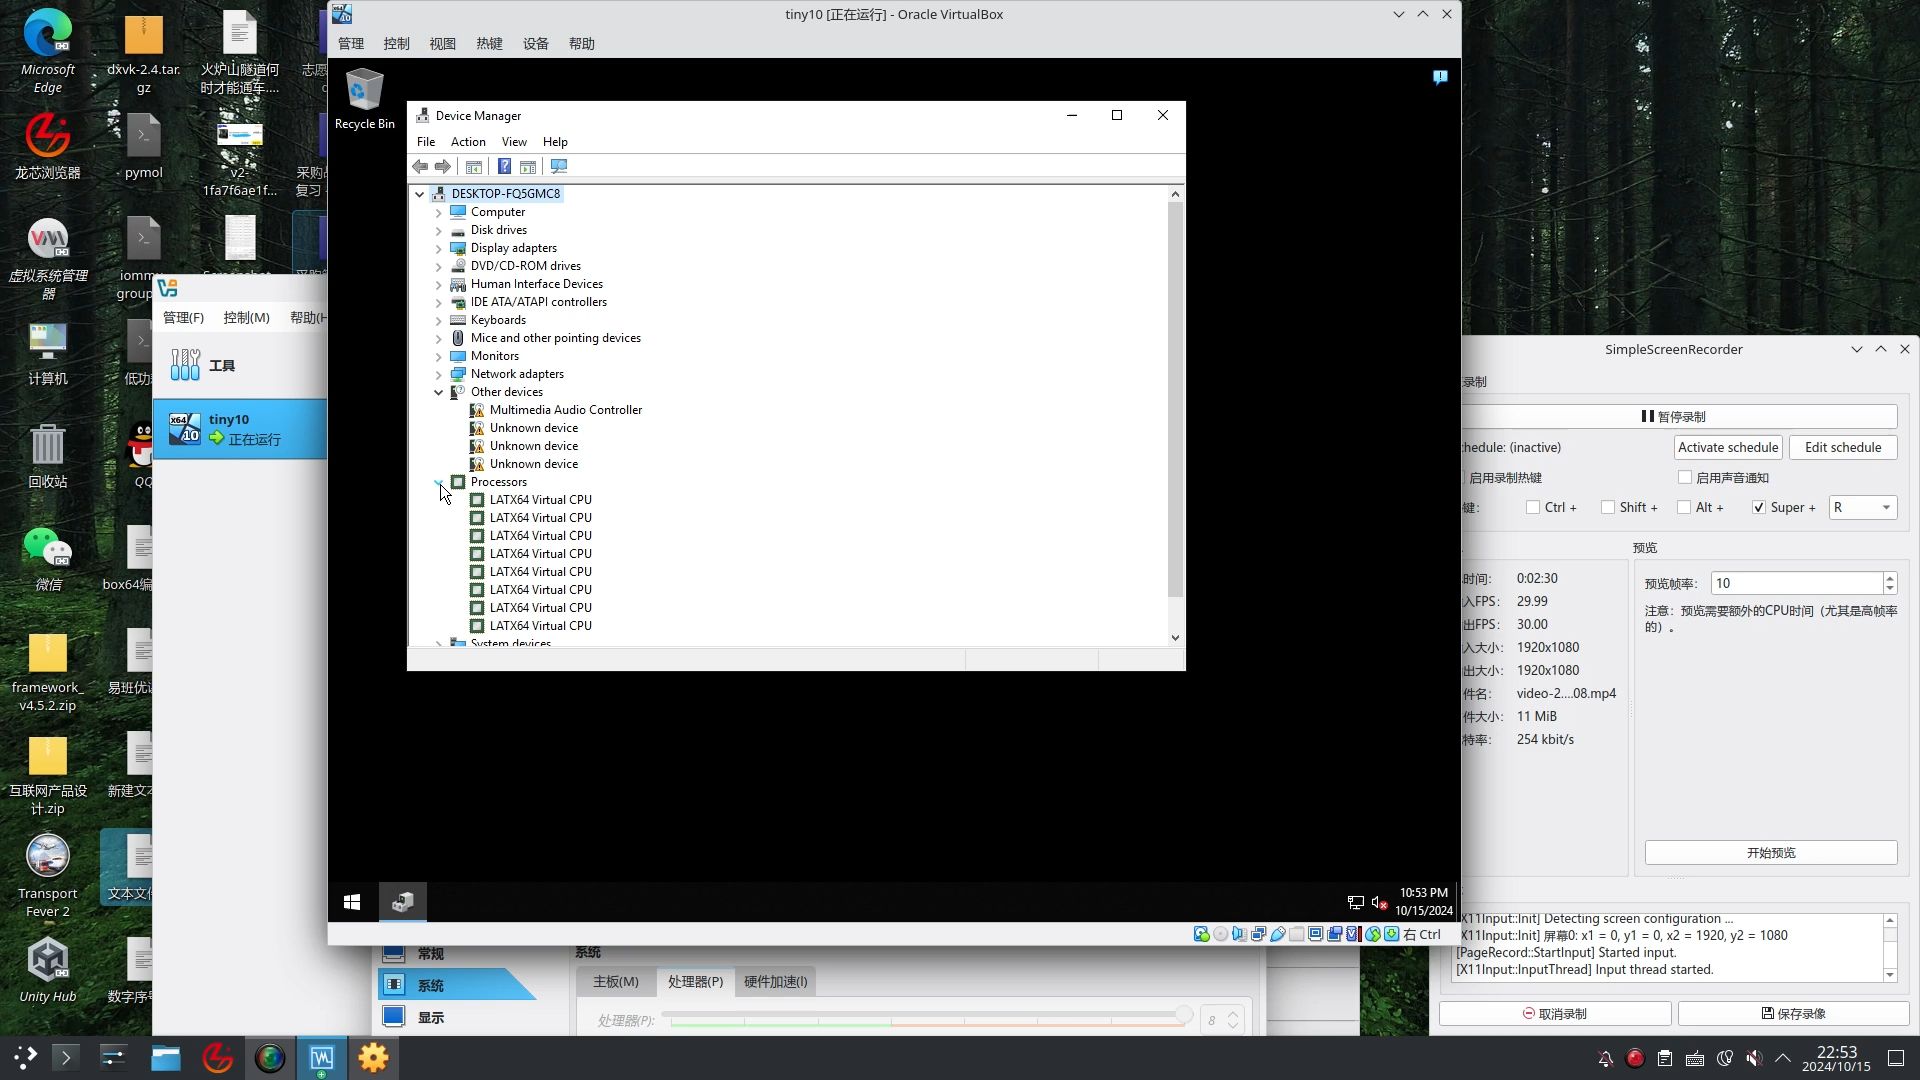Viewport: 1920px width, 1080px height.
Task: Open the Device Manager File menu
Action: coord(426,142)
